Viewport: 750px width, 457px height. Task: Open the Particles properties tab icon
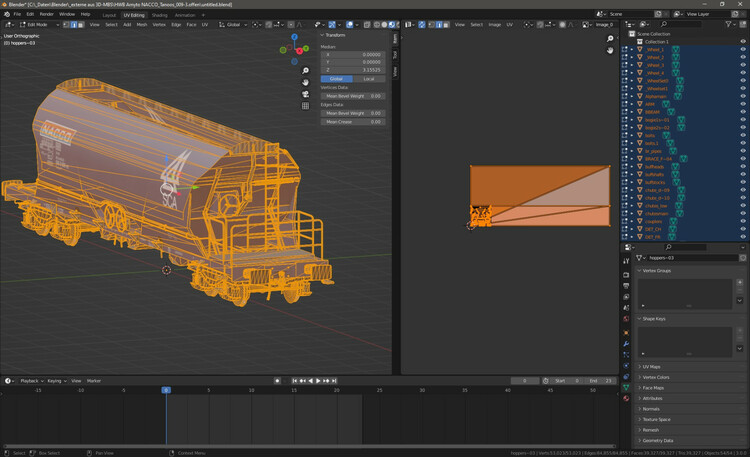click(626, 355)
